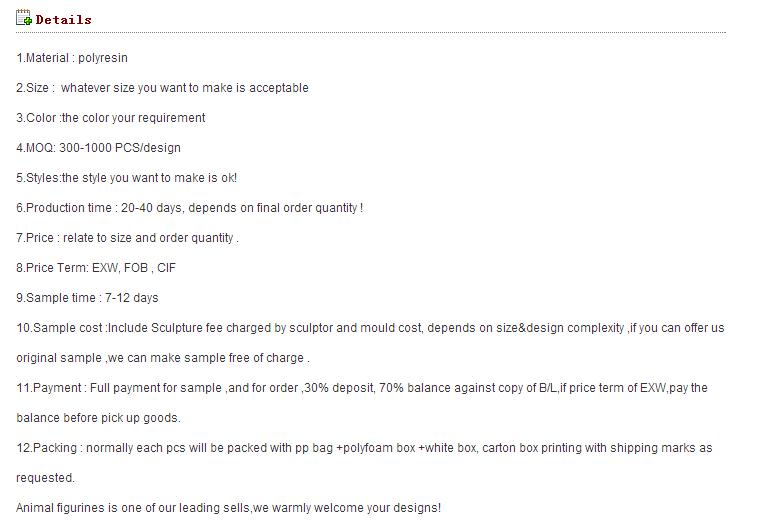This screenshot has height=531, width=757.
Task: Click the Price relate to size line
Action: tap(127, 238)
